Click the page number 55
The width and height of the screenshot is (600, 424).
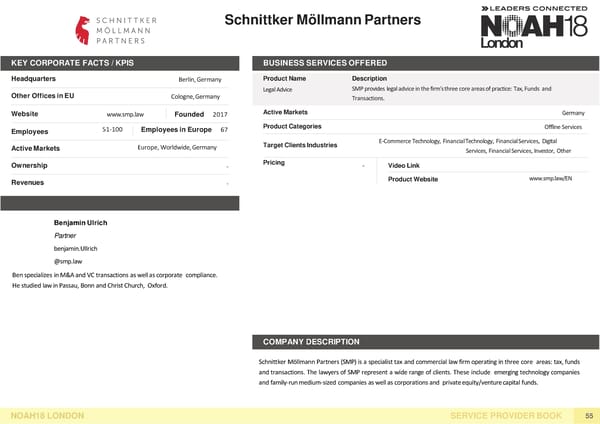click(x=589, y=414)
